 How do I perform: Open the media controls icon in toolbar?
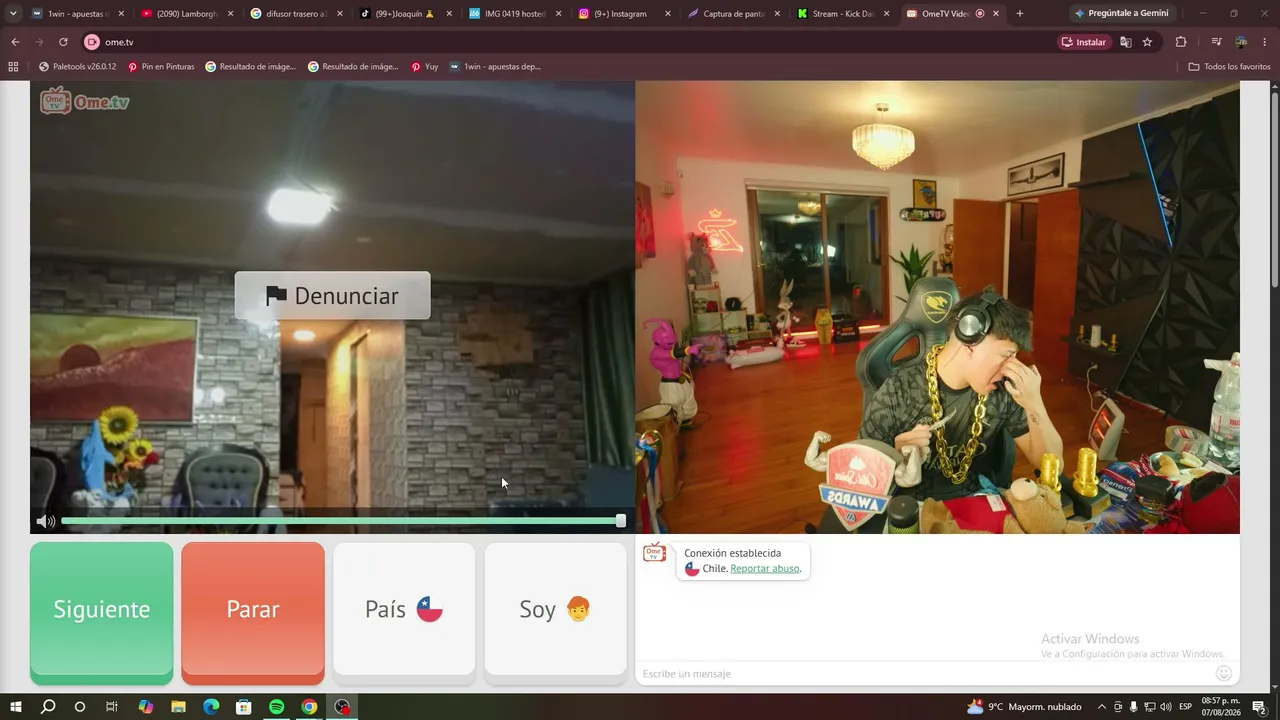pos(1216,42)
